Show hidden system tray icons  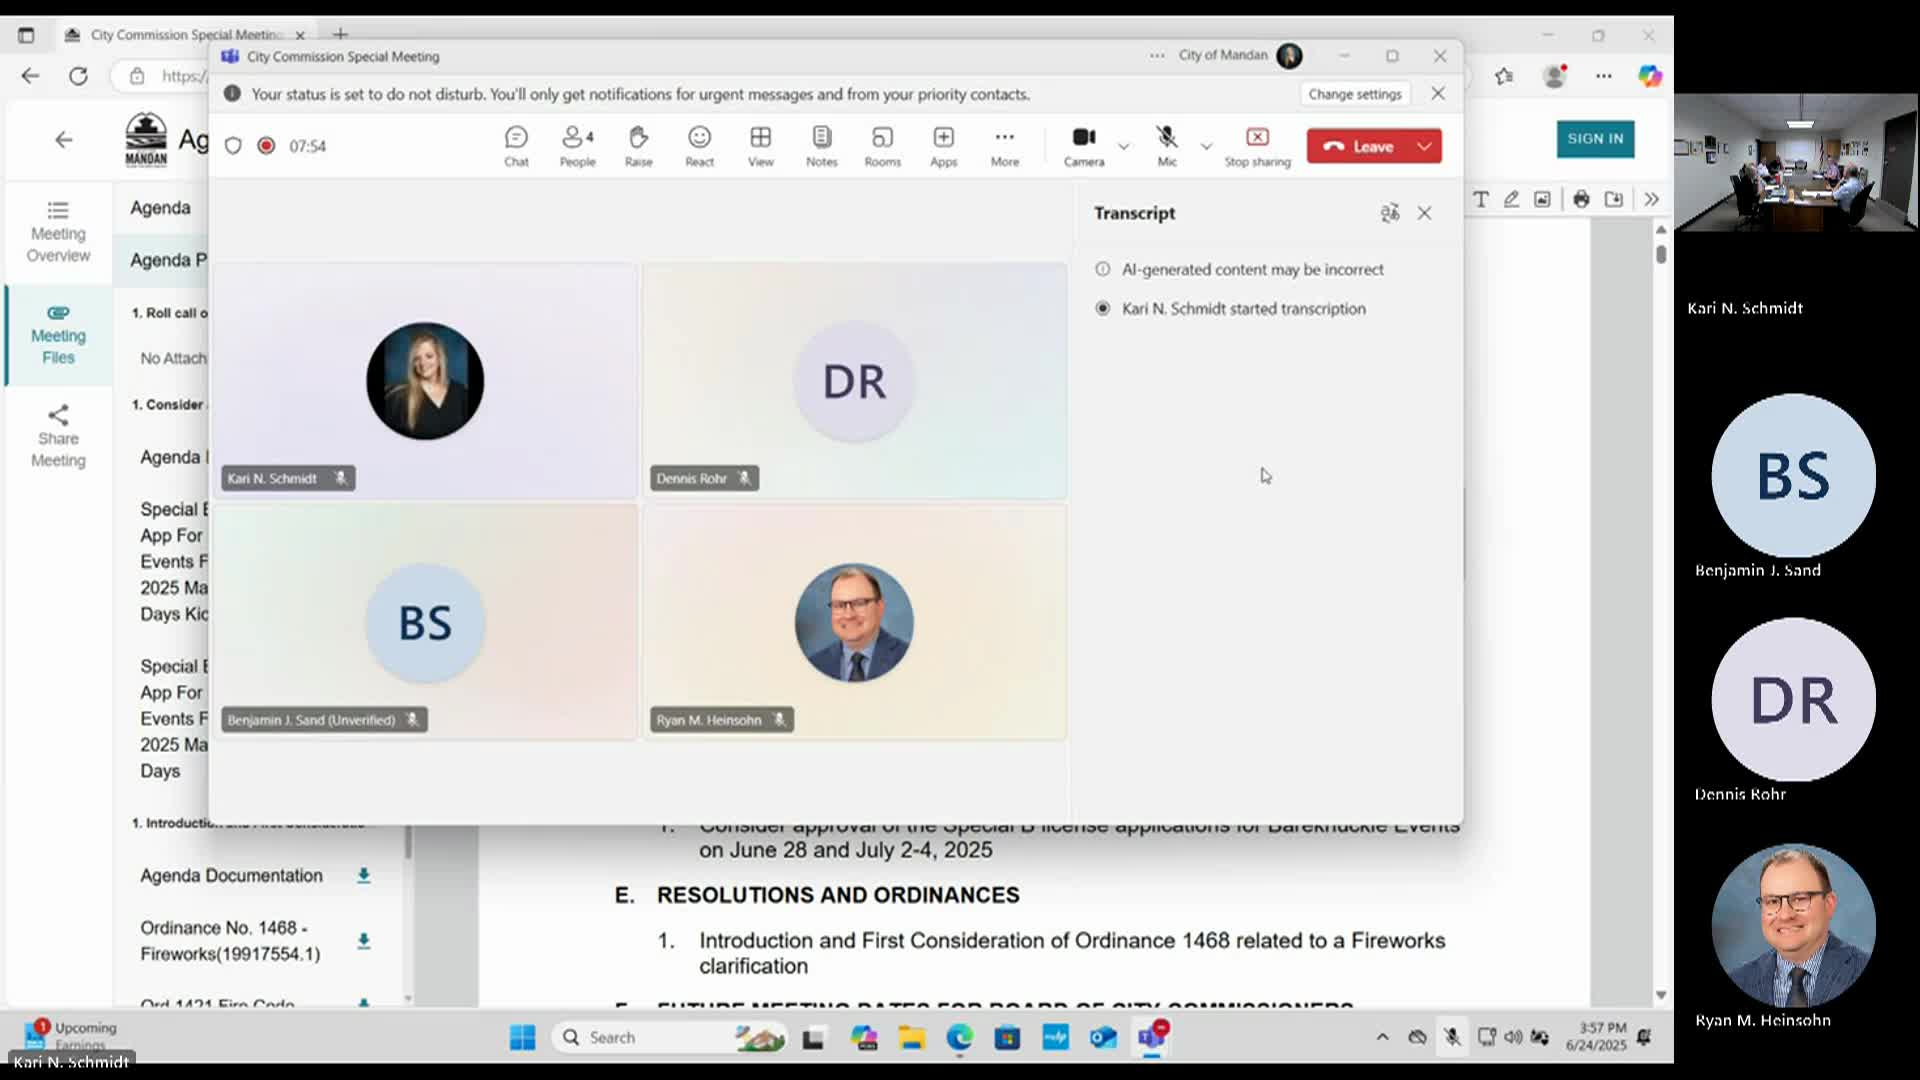pyautogui.click(x=1382, y=1038)
